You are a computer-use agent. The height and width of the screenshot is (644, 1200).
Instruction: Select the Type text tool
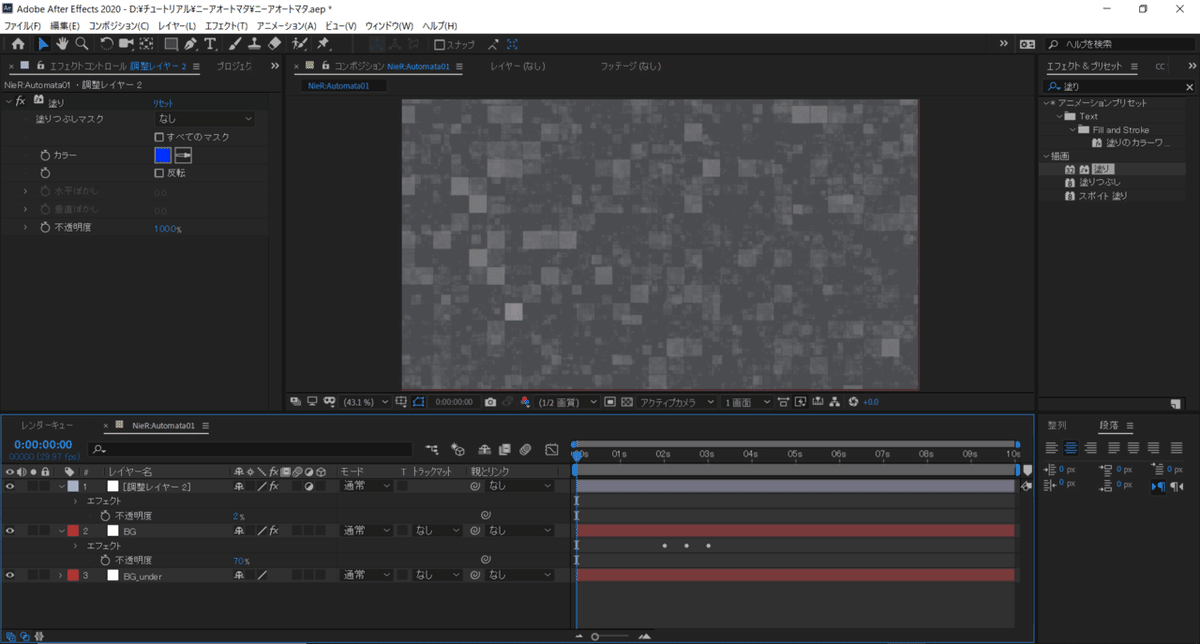210,44
